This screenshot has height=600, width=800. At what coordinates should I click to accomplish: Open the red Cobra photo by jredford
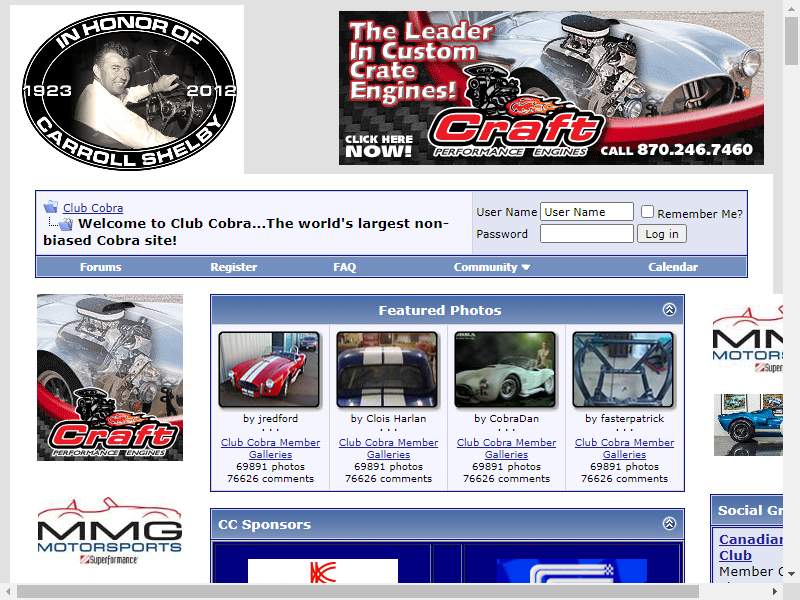click(269, 369)
